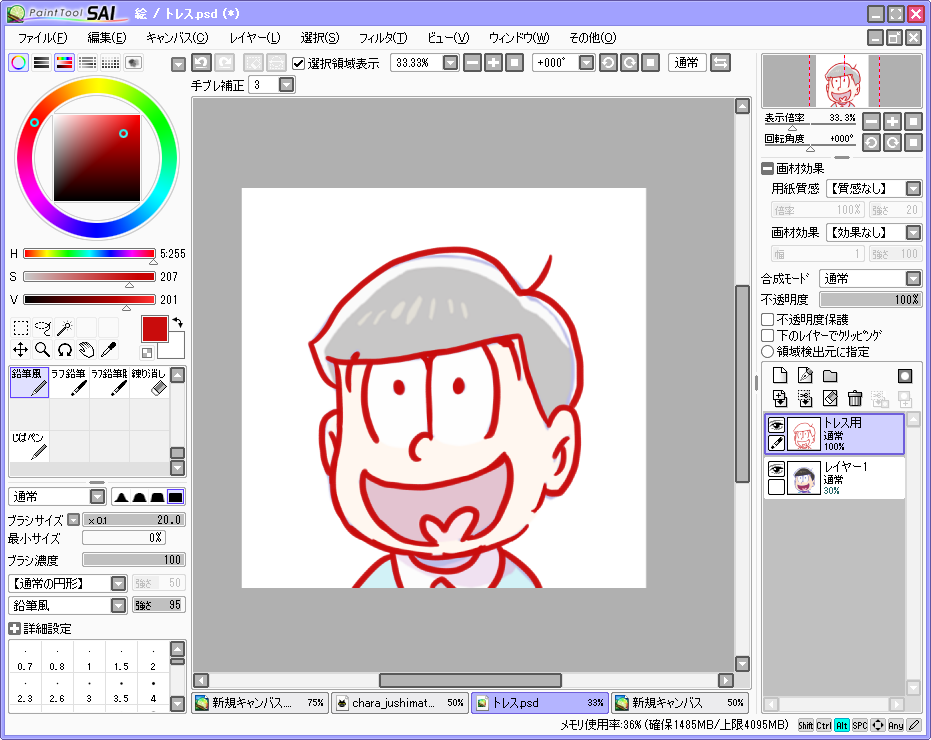Toggle the swatches panel icon
931x740 pixels.
pyautogui.click(x=110, y=62)
